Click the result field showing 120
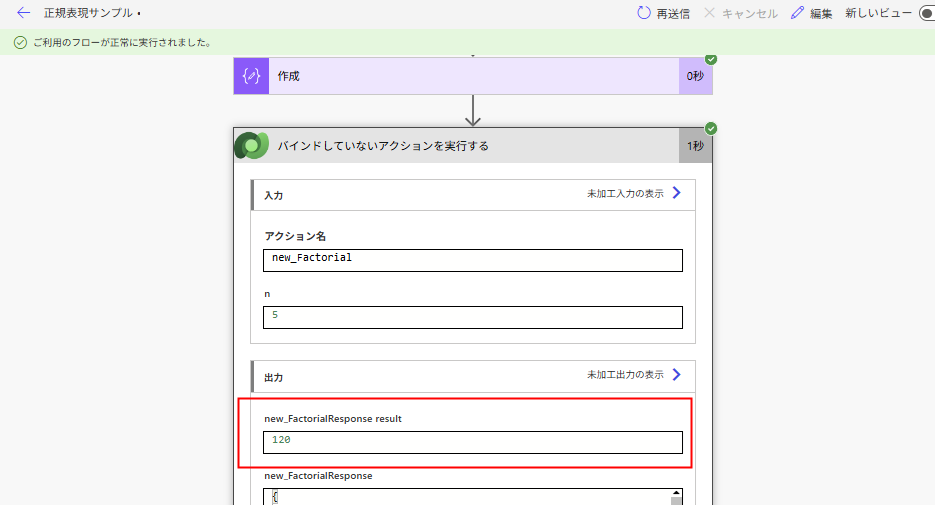935x505 pixels. [x=473, y=441]
